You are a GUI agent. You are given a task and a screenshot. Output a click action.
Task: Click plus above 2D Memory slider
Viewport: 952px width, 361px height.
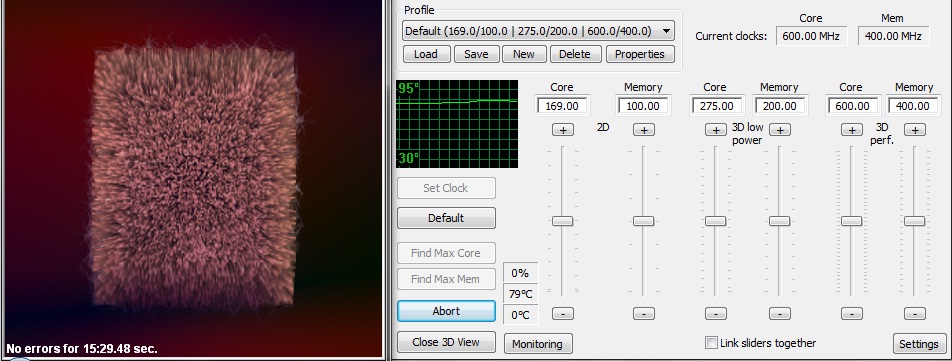[x=644, y=130]
